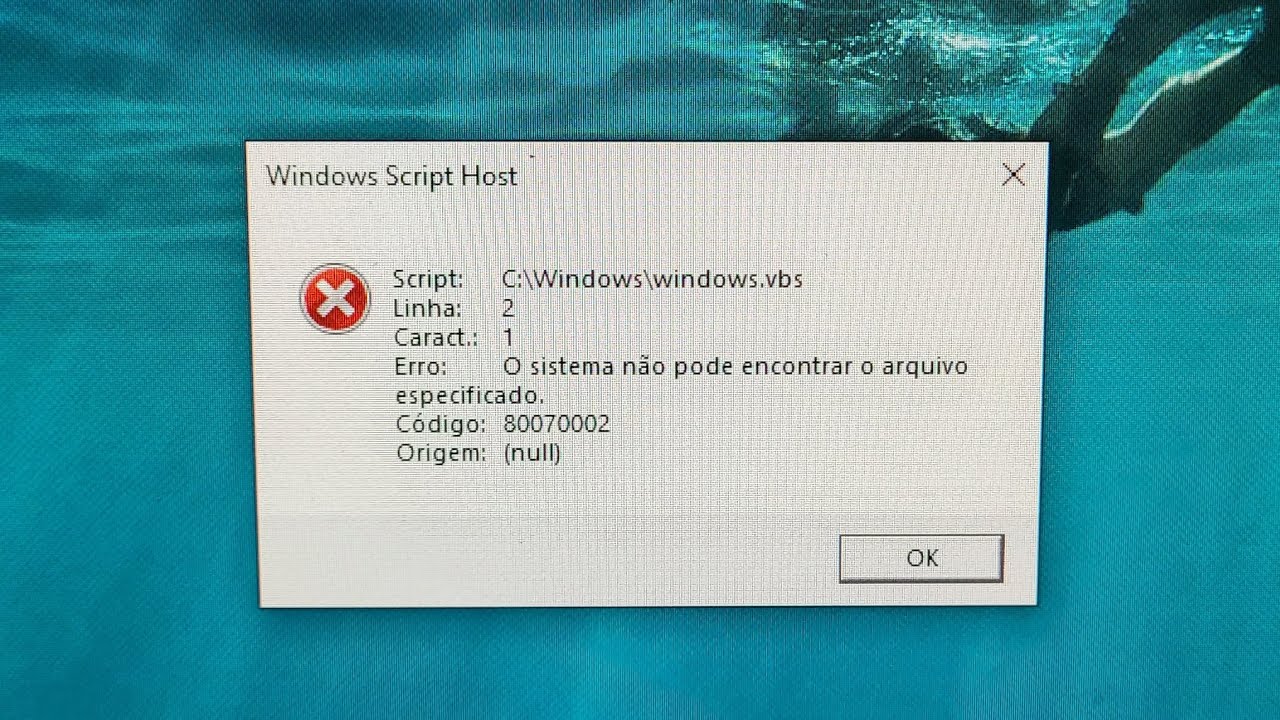The height and width of the screenshot is (720, 1280).
Task: Click the error code 80070002
Action: point(557,424)
